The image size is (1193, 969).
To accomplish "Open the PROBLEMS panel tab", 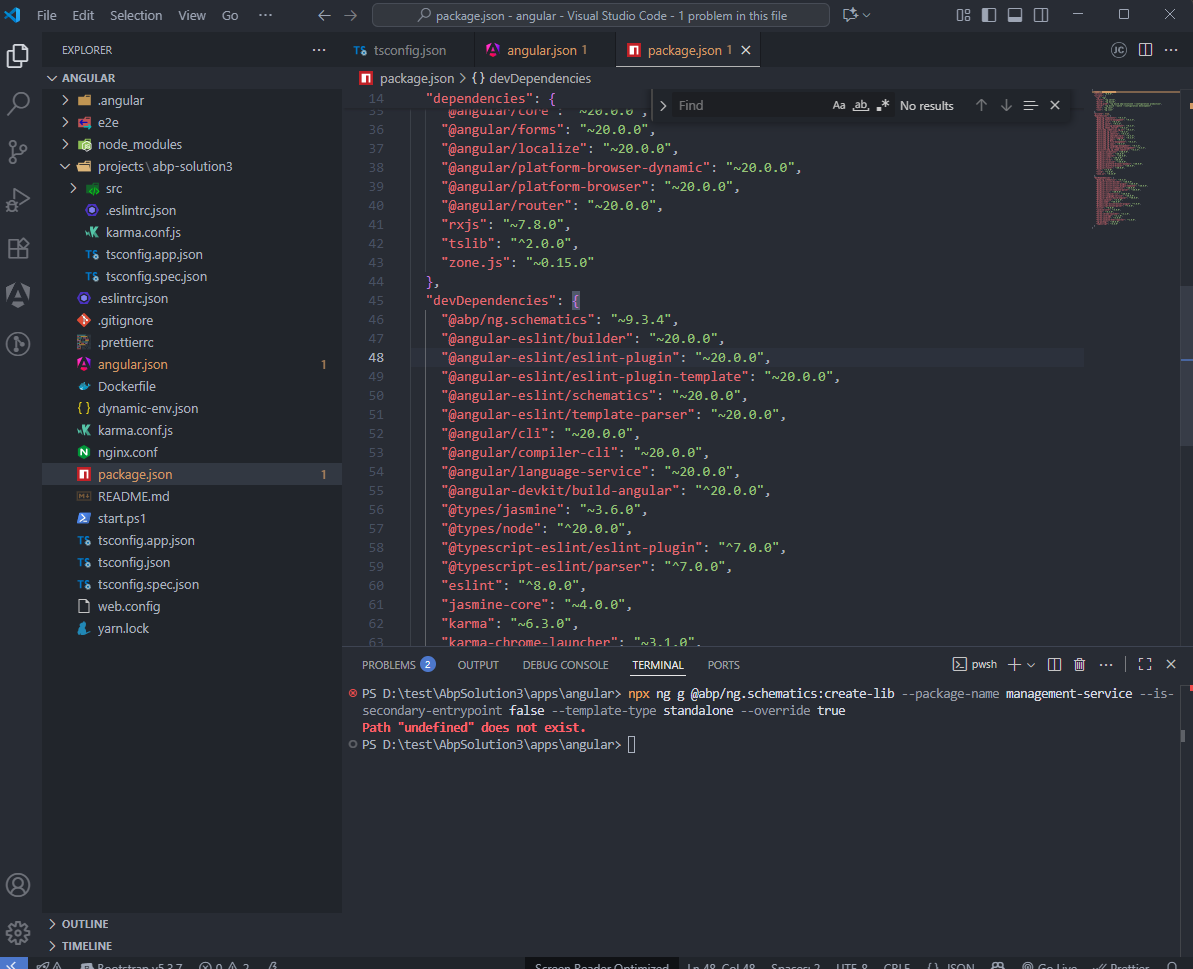I will pyautogui.click(x=389, y=665).
